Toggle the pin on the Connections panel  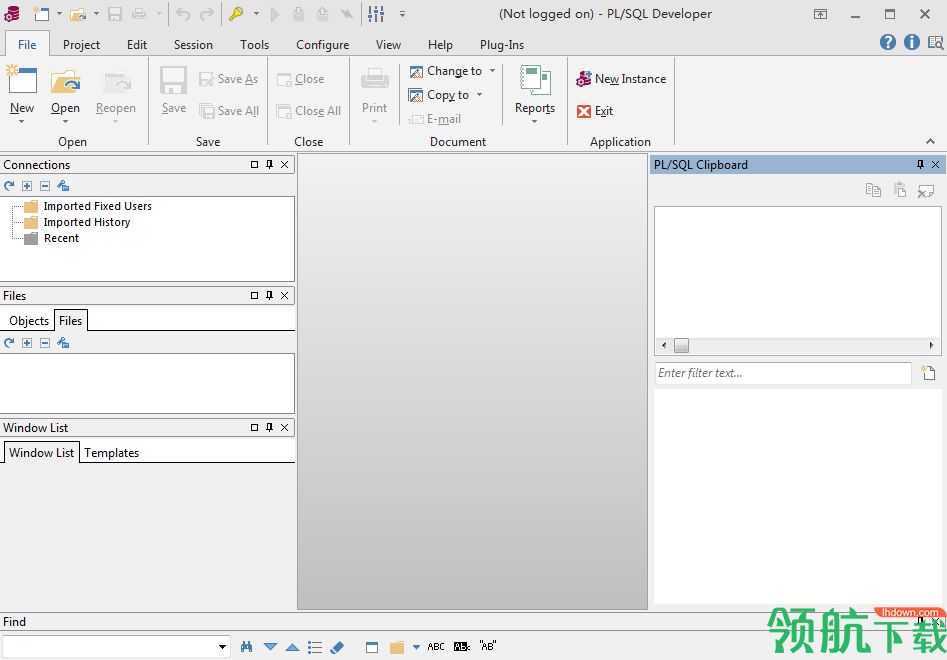(269, 164)
